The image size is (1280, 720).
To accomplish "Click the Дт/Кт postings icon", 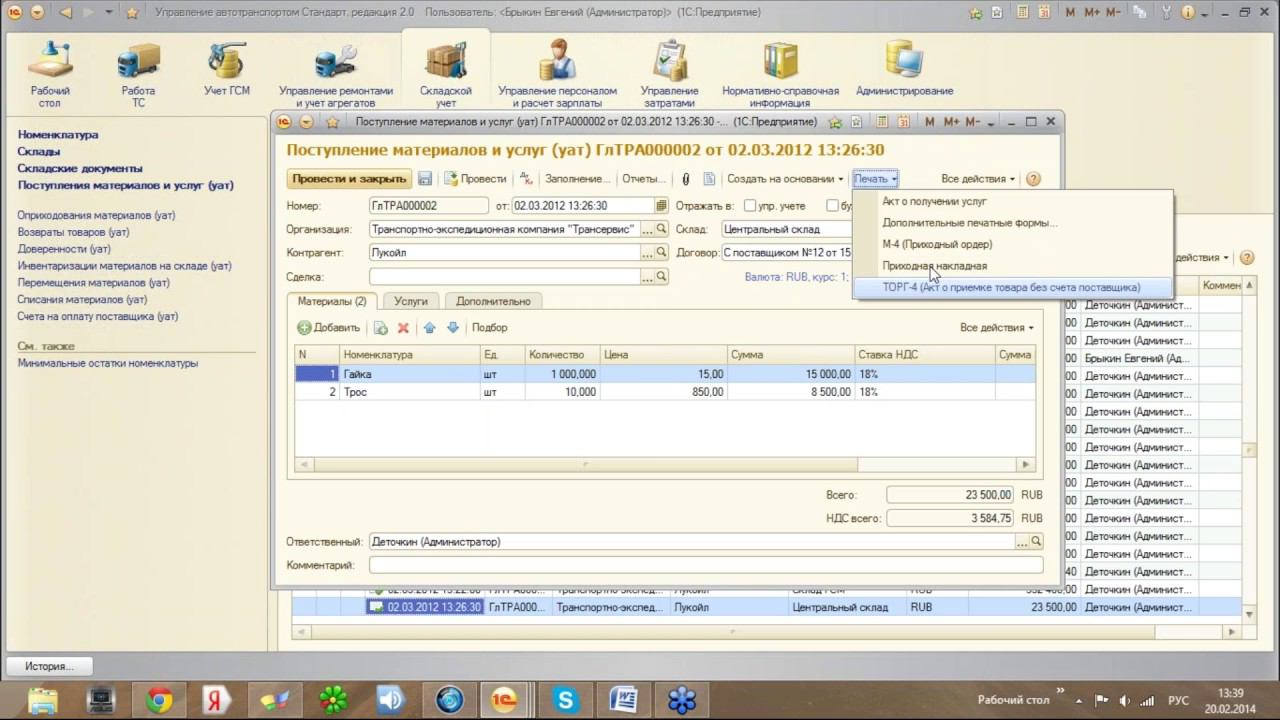I will click(527, 179).
